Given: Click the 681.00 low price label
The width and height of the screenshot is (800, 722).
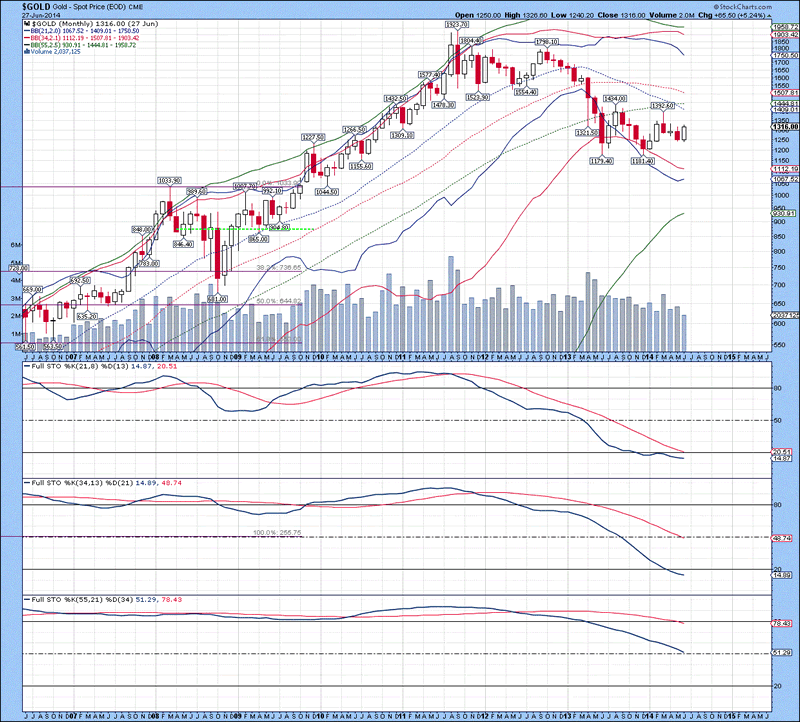Looking at the screenshot, I should point(216,298).
